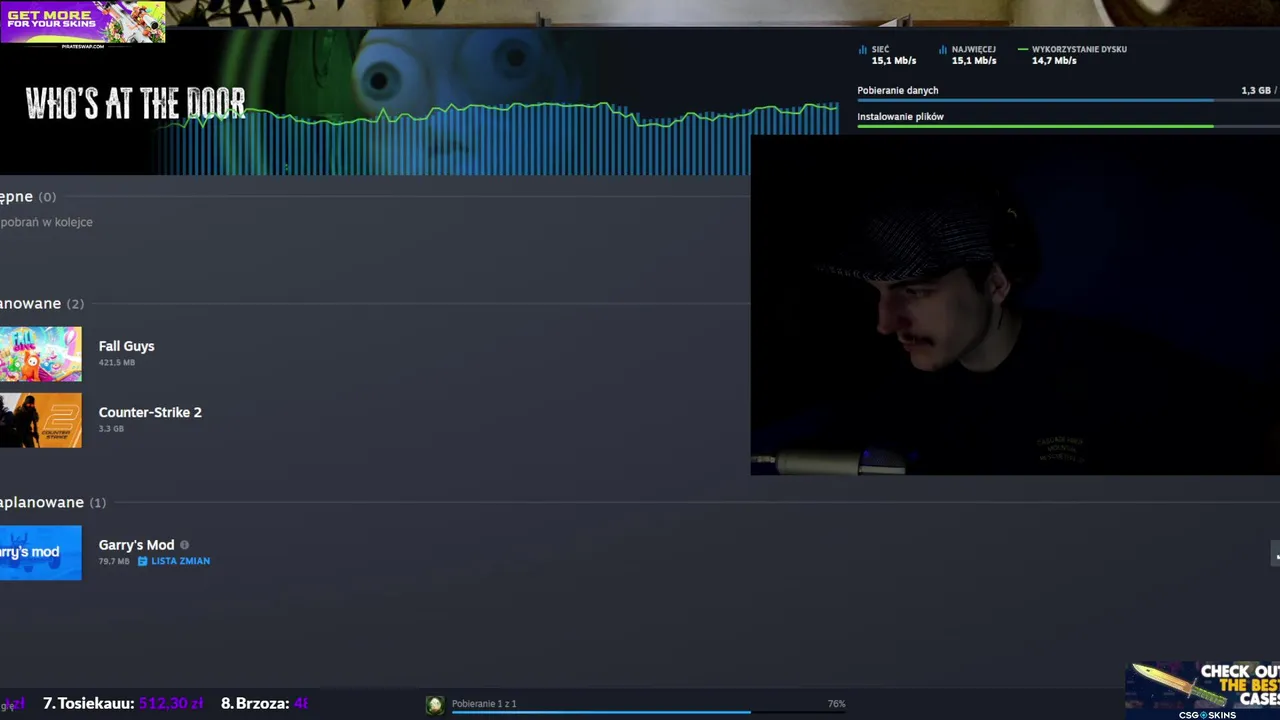Select the Counter-Strike 2 title text
The image size is (1280, 720).
(x=150, y=412)
